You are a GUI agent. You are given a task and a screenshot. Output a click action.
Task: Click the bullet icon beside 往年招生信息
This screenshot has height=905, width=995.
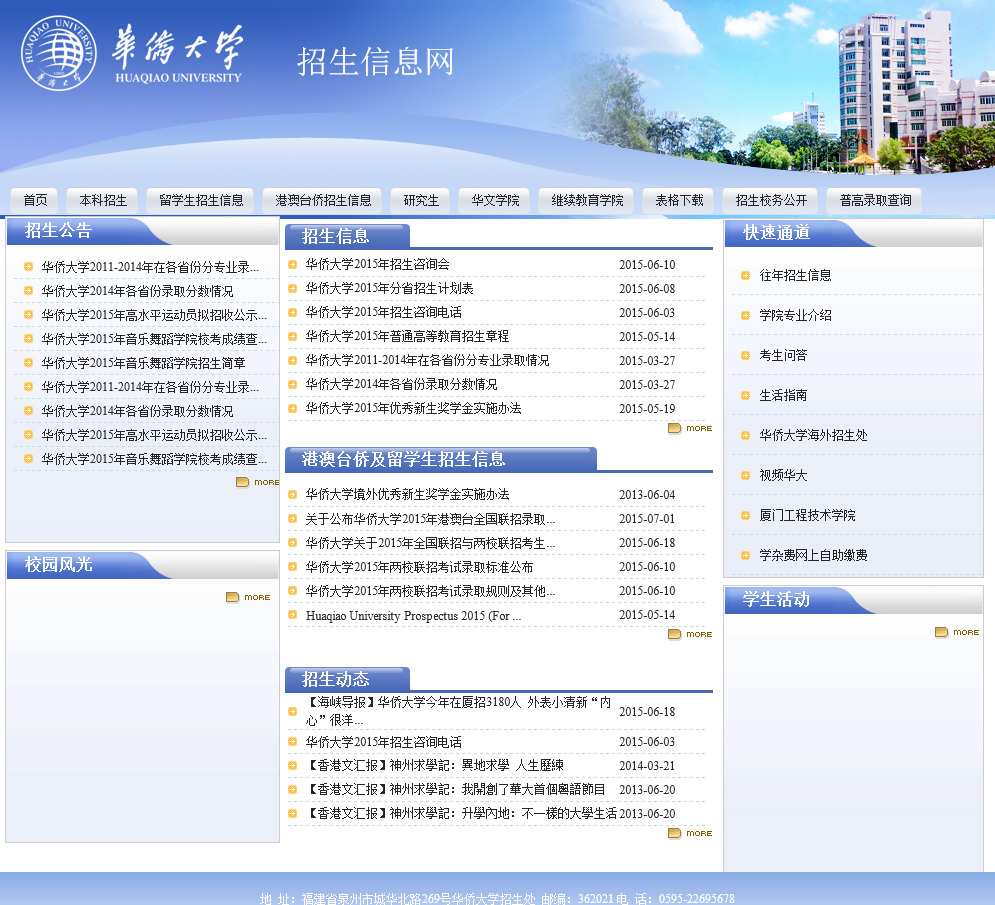pyautogui.click(x=746, y=275)
